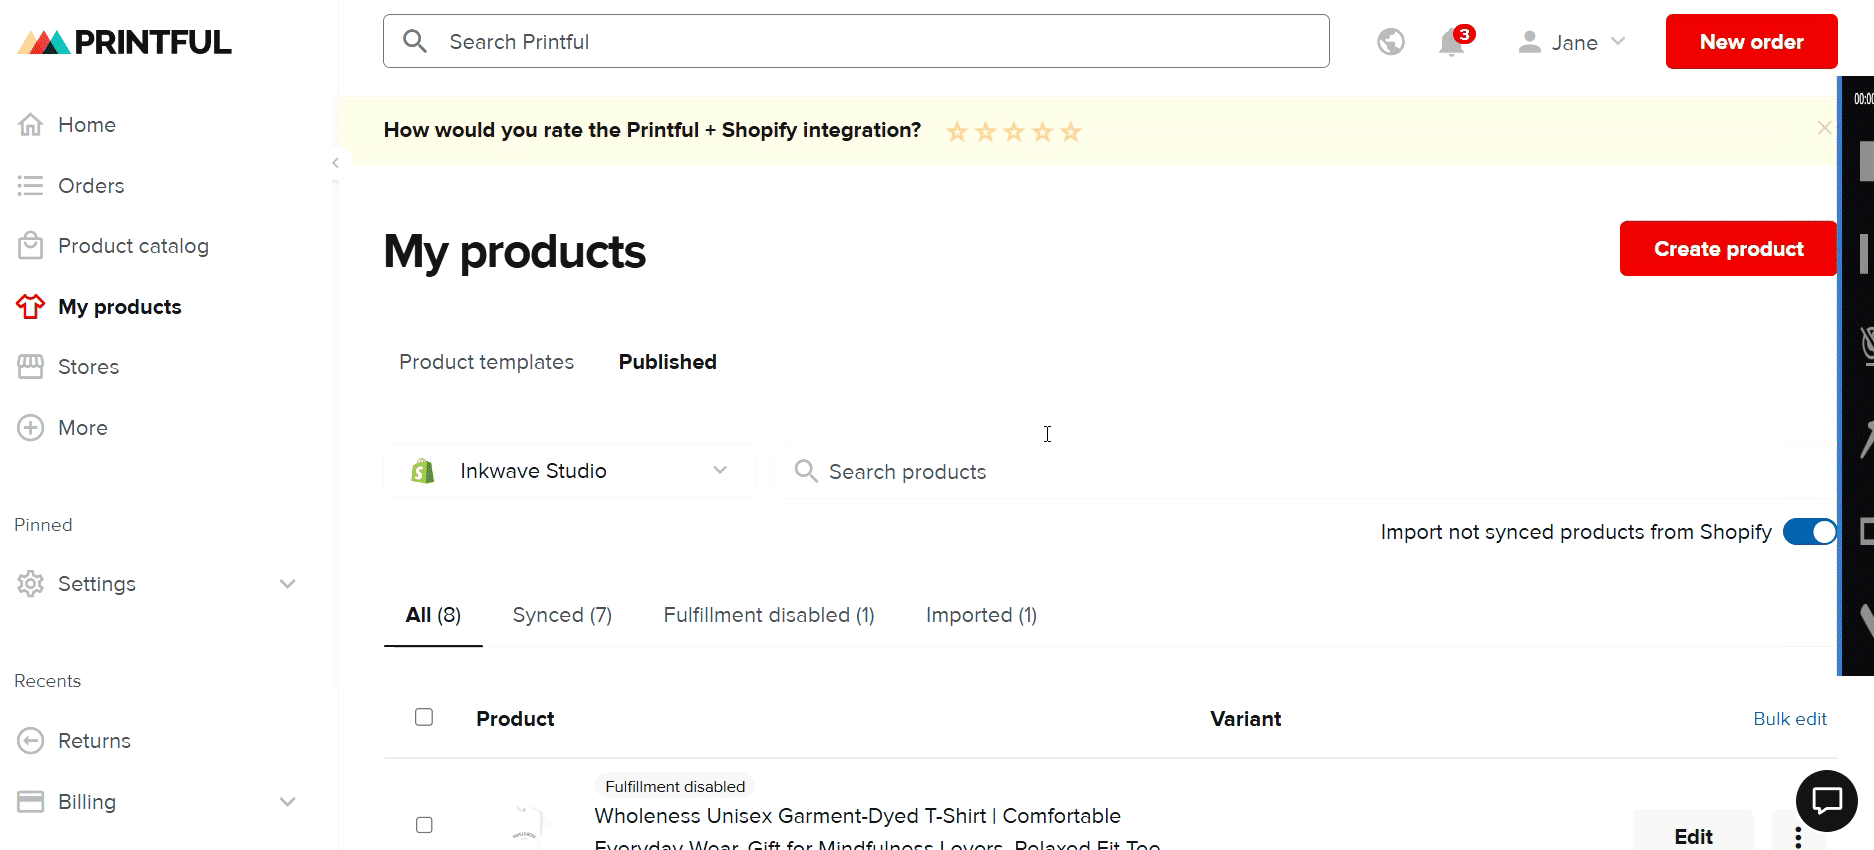Select the Imported (1) tab
Image resolution: width=1874 pixels, height=850 pixels.
pos(981,615)
